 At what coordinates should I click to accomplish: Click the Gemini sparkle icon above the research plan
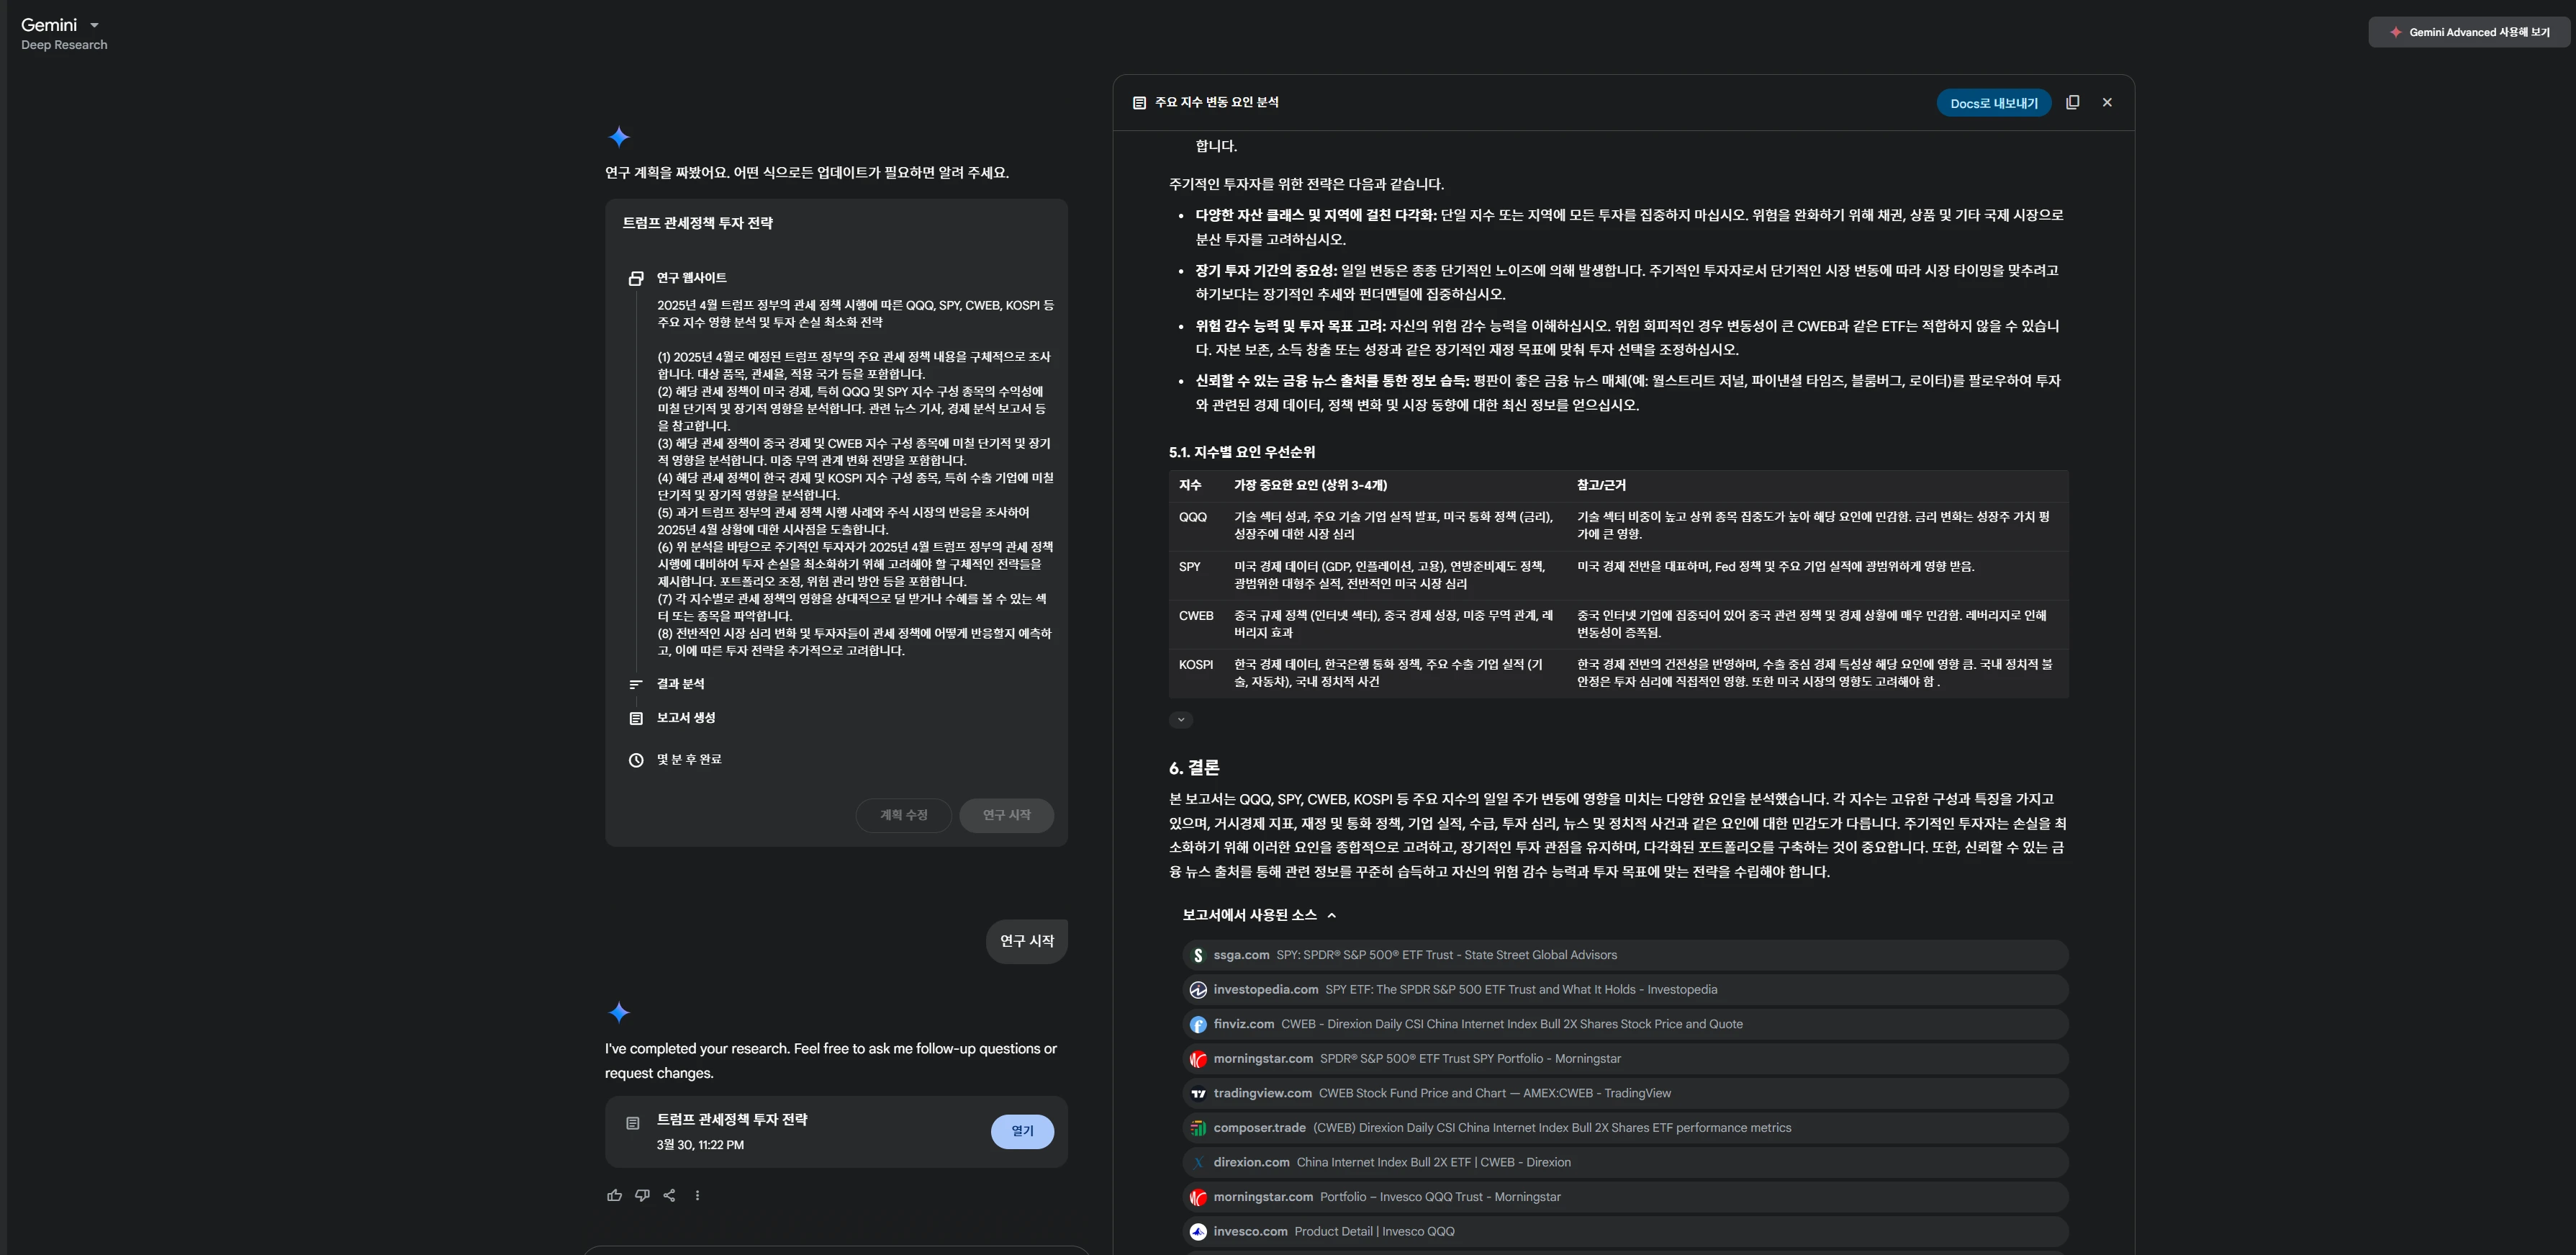tap(619, 137)
